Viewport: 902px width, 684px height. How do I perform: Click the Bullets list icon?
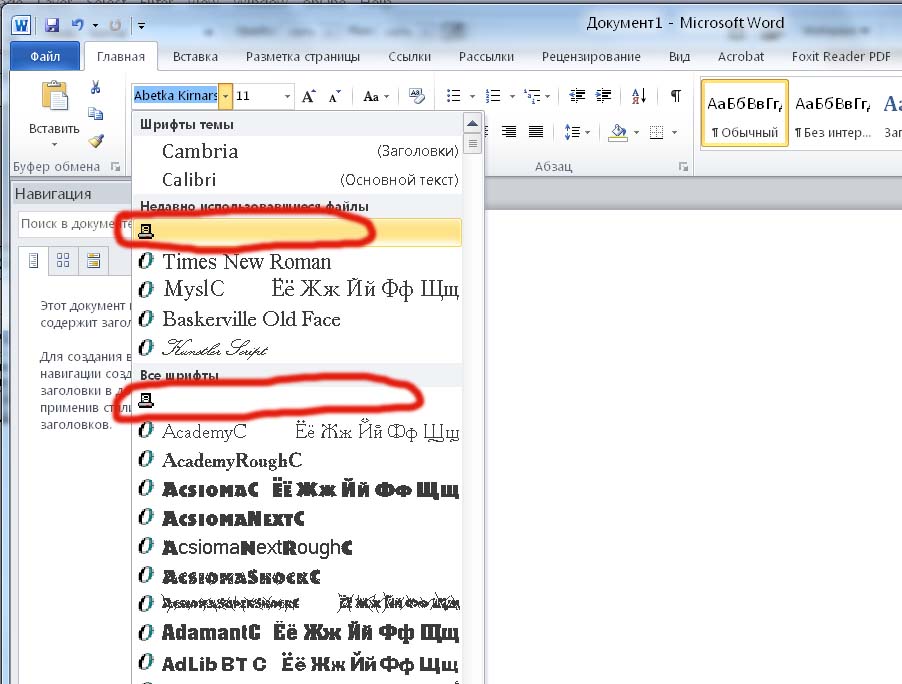tap(454, 95)
